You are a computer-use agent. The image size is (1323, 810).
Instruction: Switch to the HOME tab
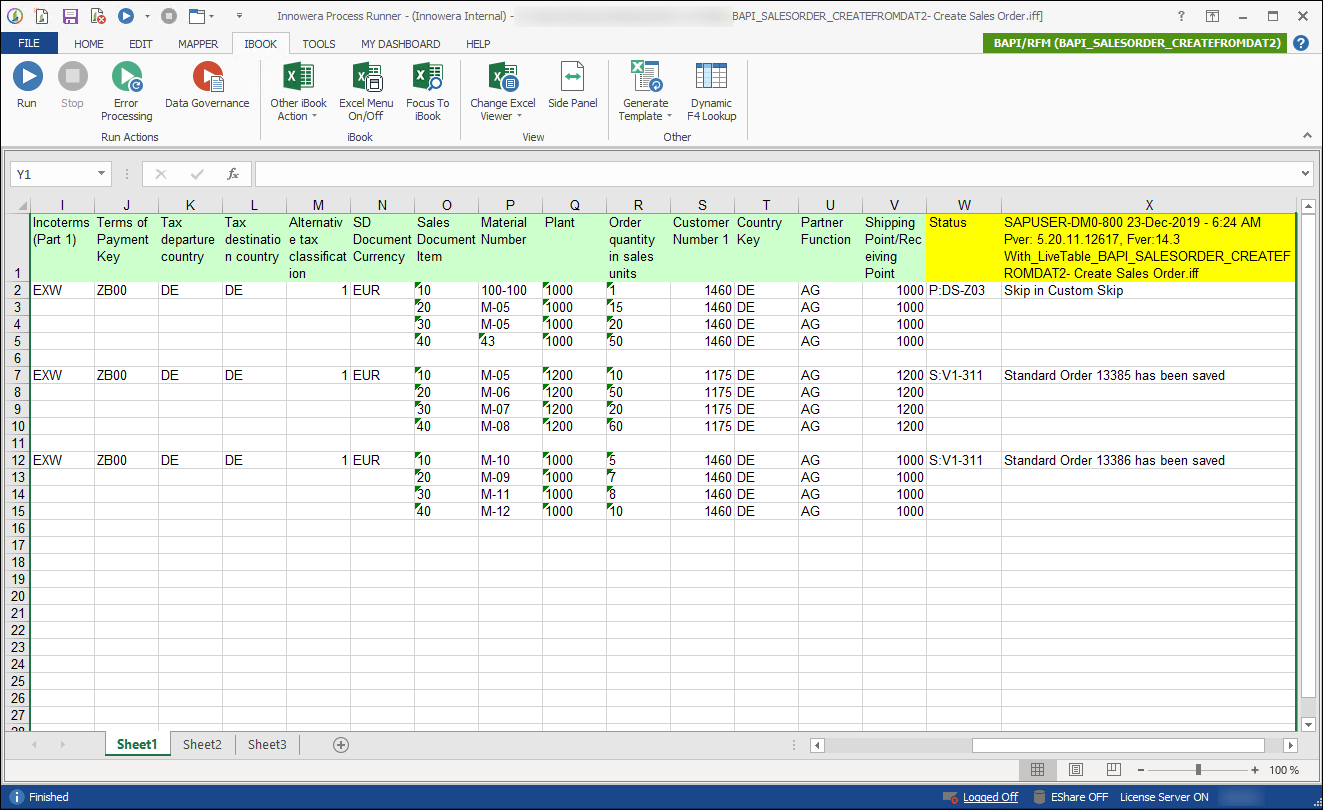(x=89, y=44)
